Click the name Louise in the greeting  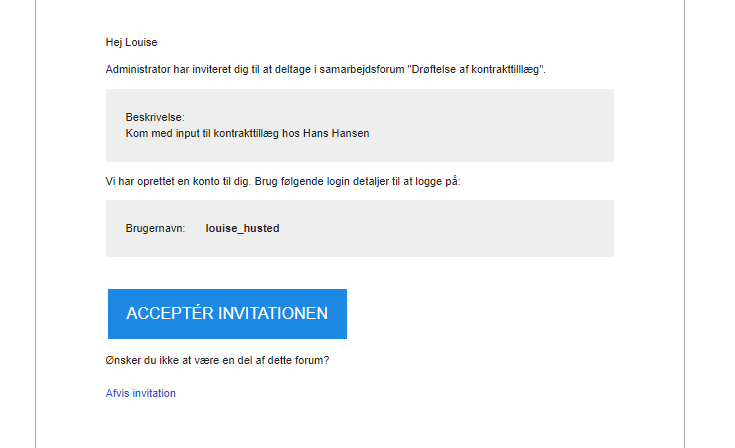[x=141, y=42]
